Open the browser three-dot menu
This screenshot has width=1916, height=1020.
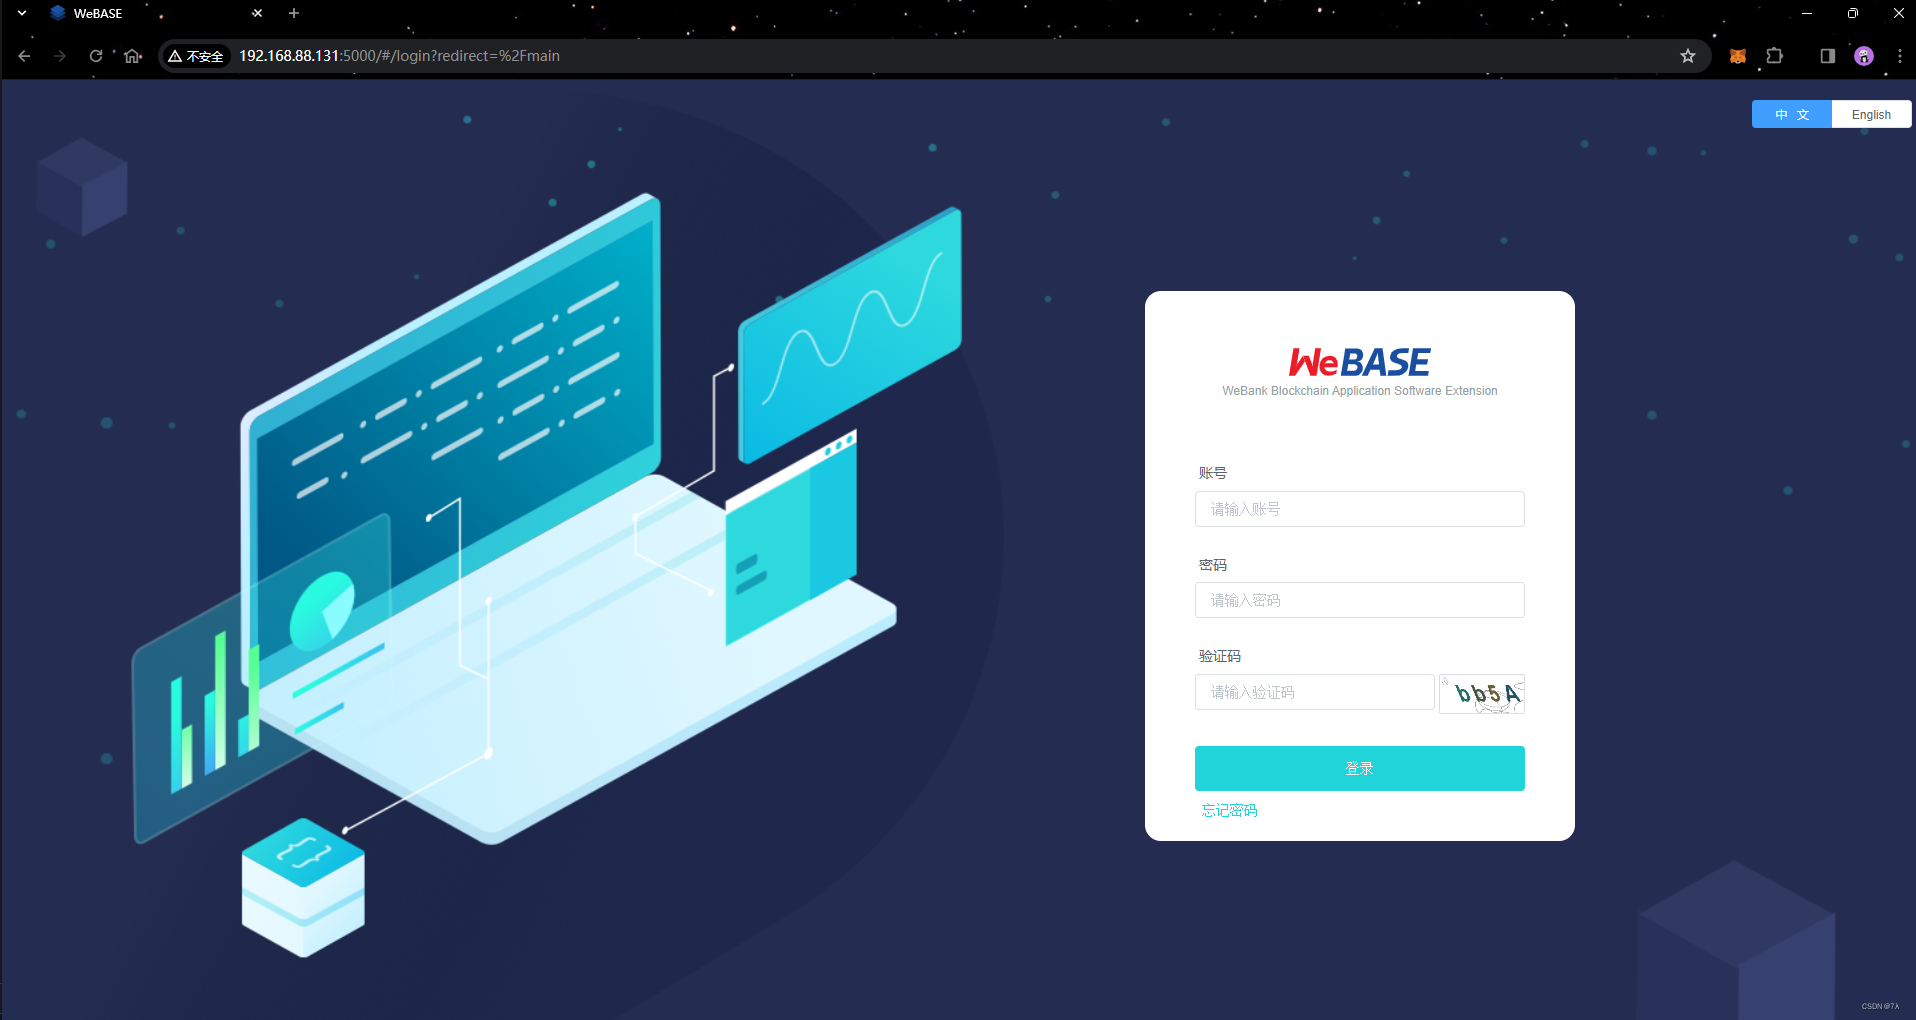tap(1899, 56)
